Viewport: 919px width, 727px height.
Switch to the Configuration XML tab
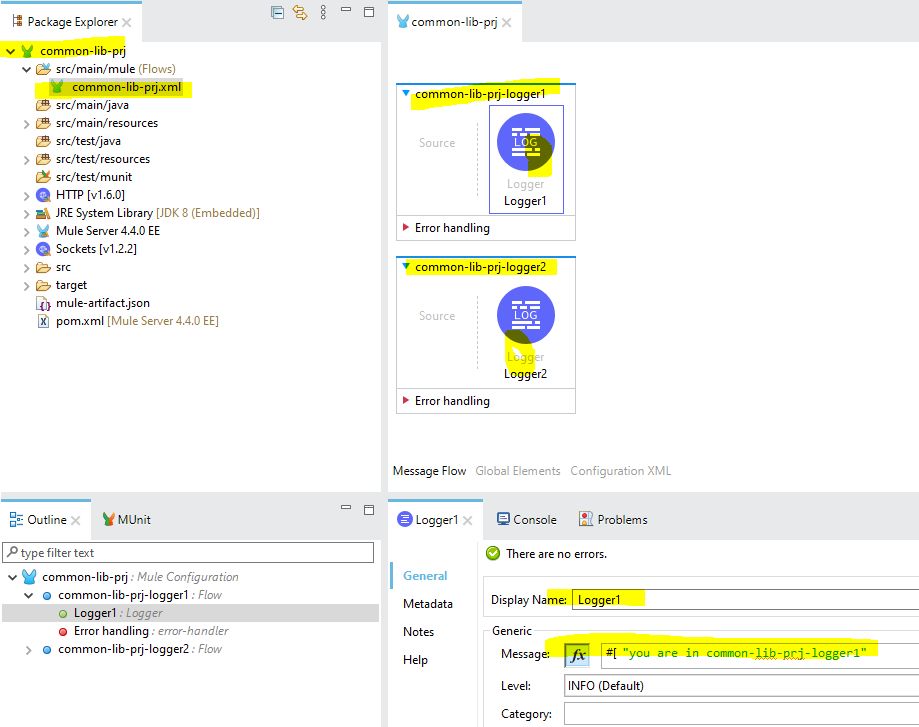pyautogui.click(x=620, y=471)
